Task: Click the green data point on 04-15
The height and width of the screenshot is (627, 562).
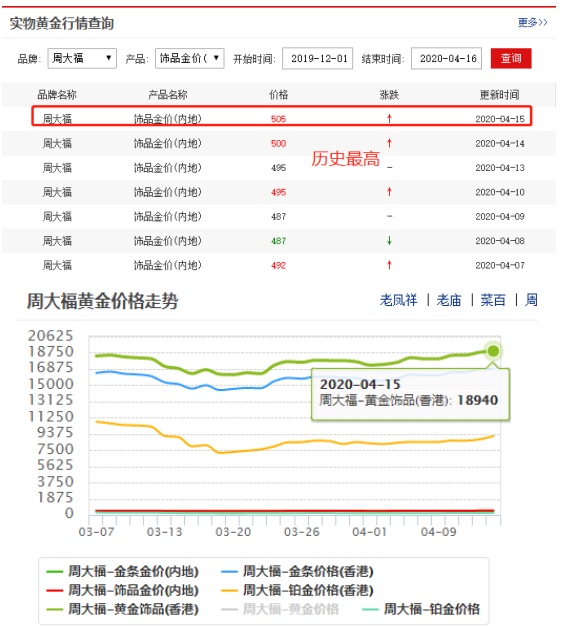Action: pos(493,351)
